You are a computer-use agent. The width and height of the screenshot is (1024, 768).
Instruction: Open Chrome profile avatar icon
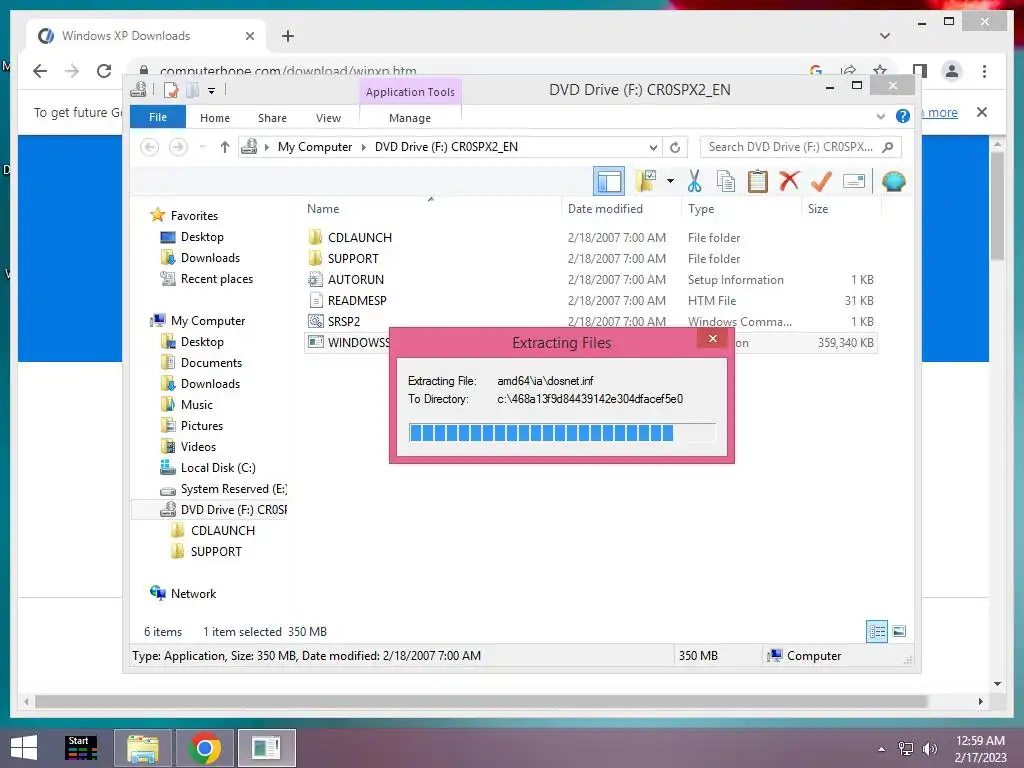point(952,71)
